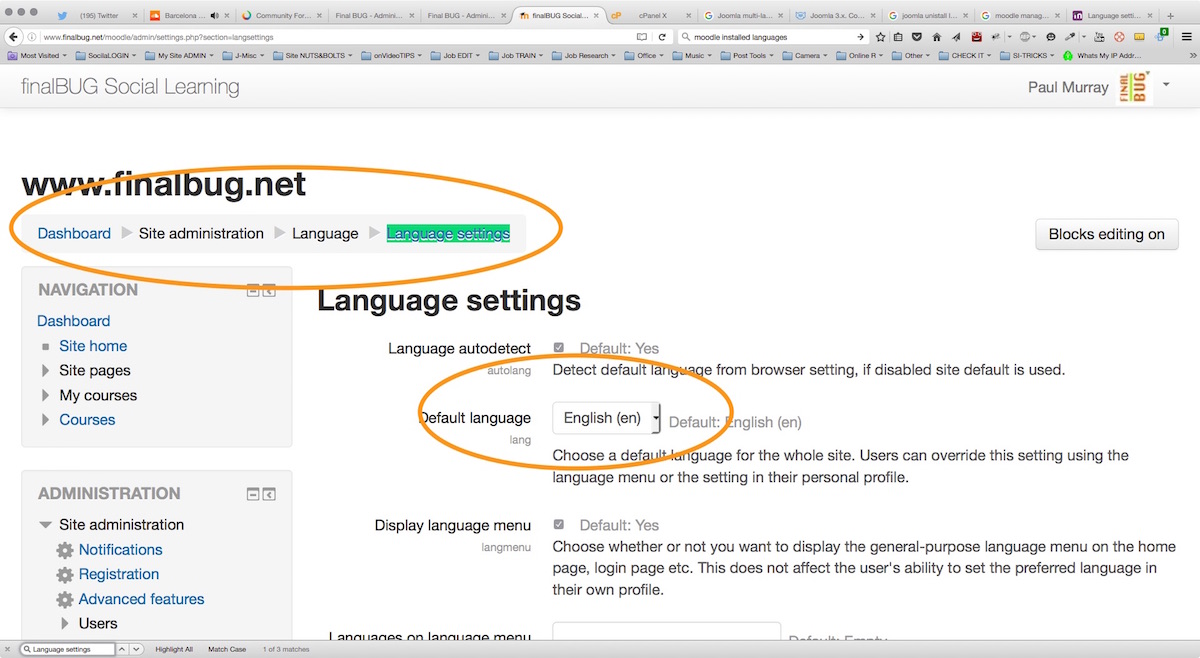Expand the Site pages tree node
Viewport: 1200px width, 658px height.
pyautogui.click(x=45, y=371)
